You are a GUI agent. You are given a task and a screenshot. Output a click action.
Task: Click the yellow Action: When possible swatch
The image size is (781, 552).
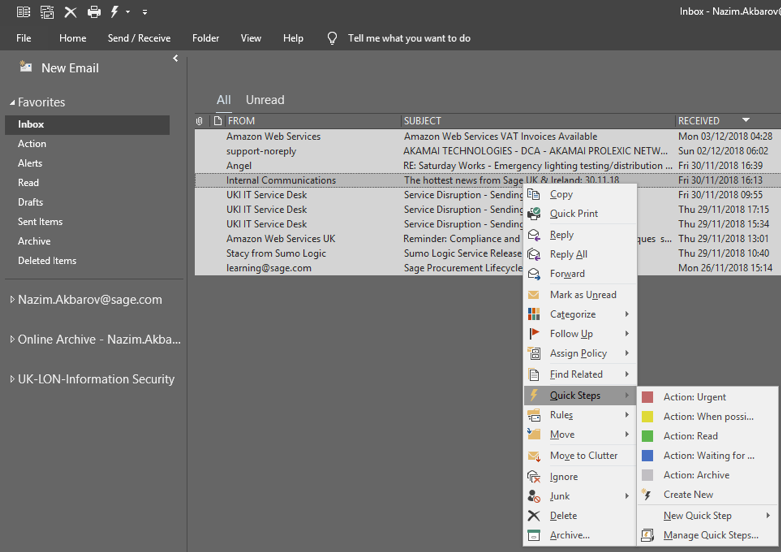647,416
